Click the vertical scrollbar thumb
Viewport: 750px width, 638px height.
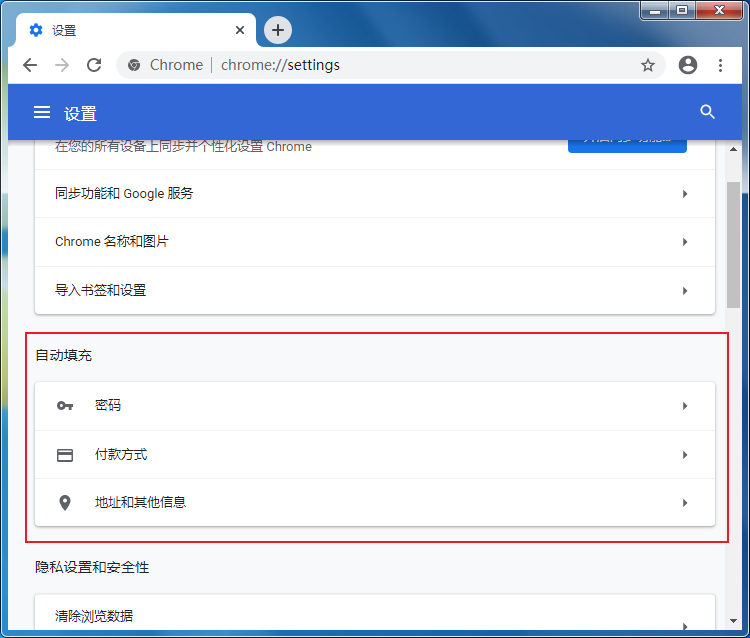[733, 245]
